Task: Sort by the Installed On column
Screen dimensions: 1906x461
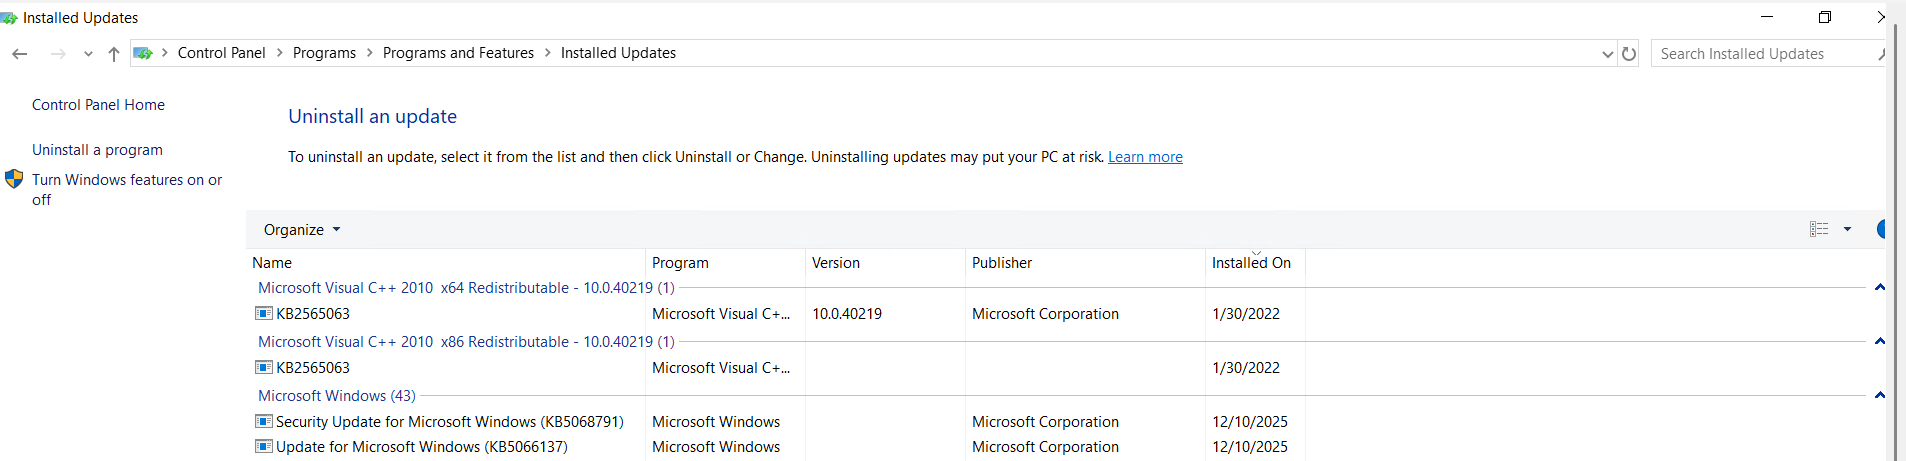Action: click(x=1251, y=263)
